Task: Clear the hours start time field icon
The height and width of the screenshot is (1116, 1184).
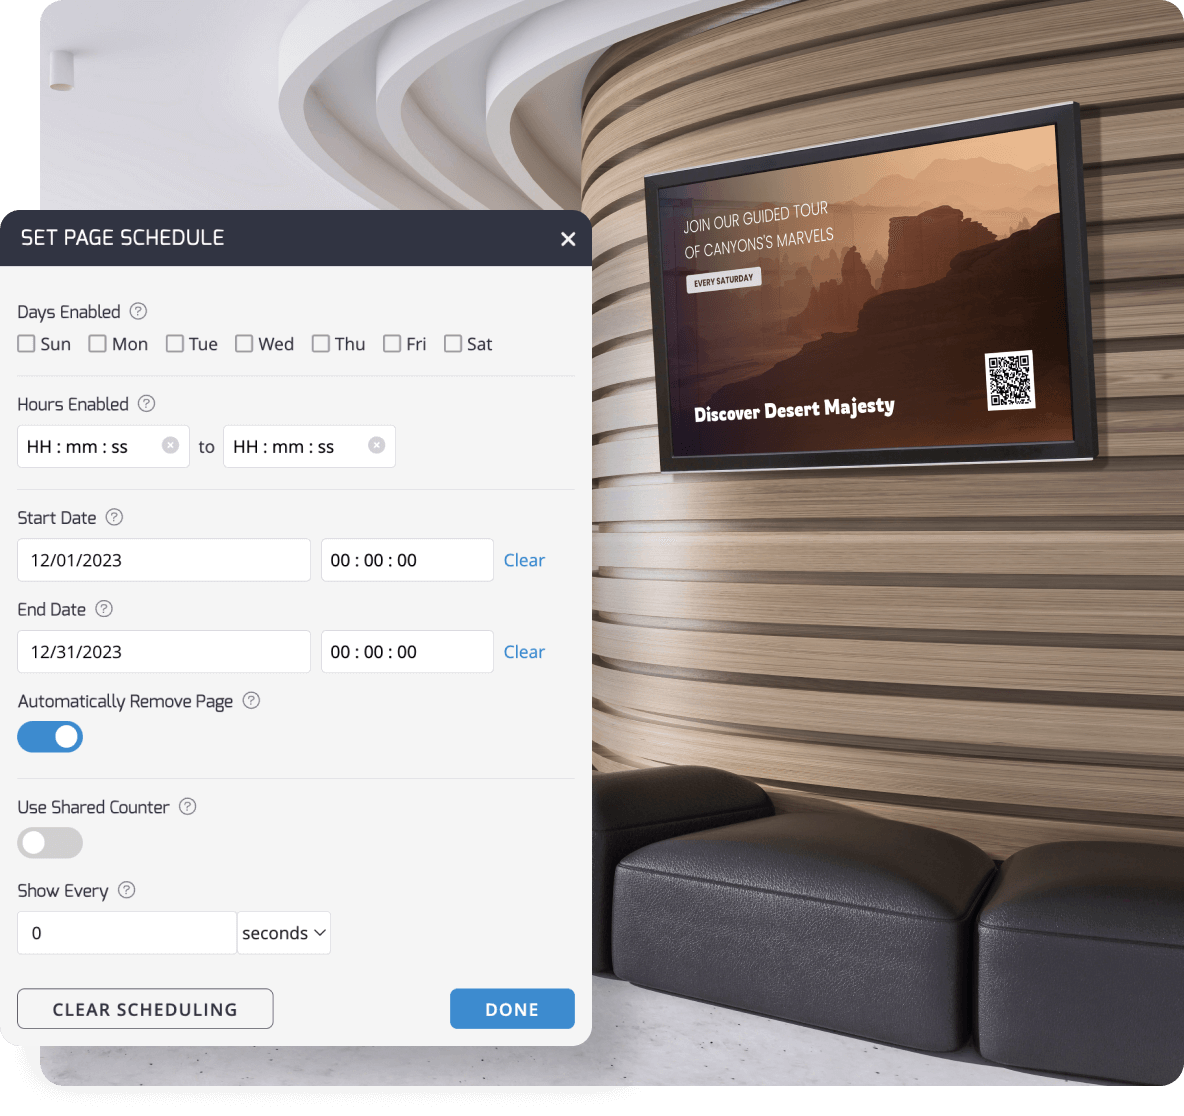Action: (x=170, y=446)
